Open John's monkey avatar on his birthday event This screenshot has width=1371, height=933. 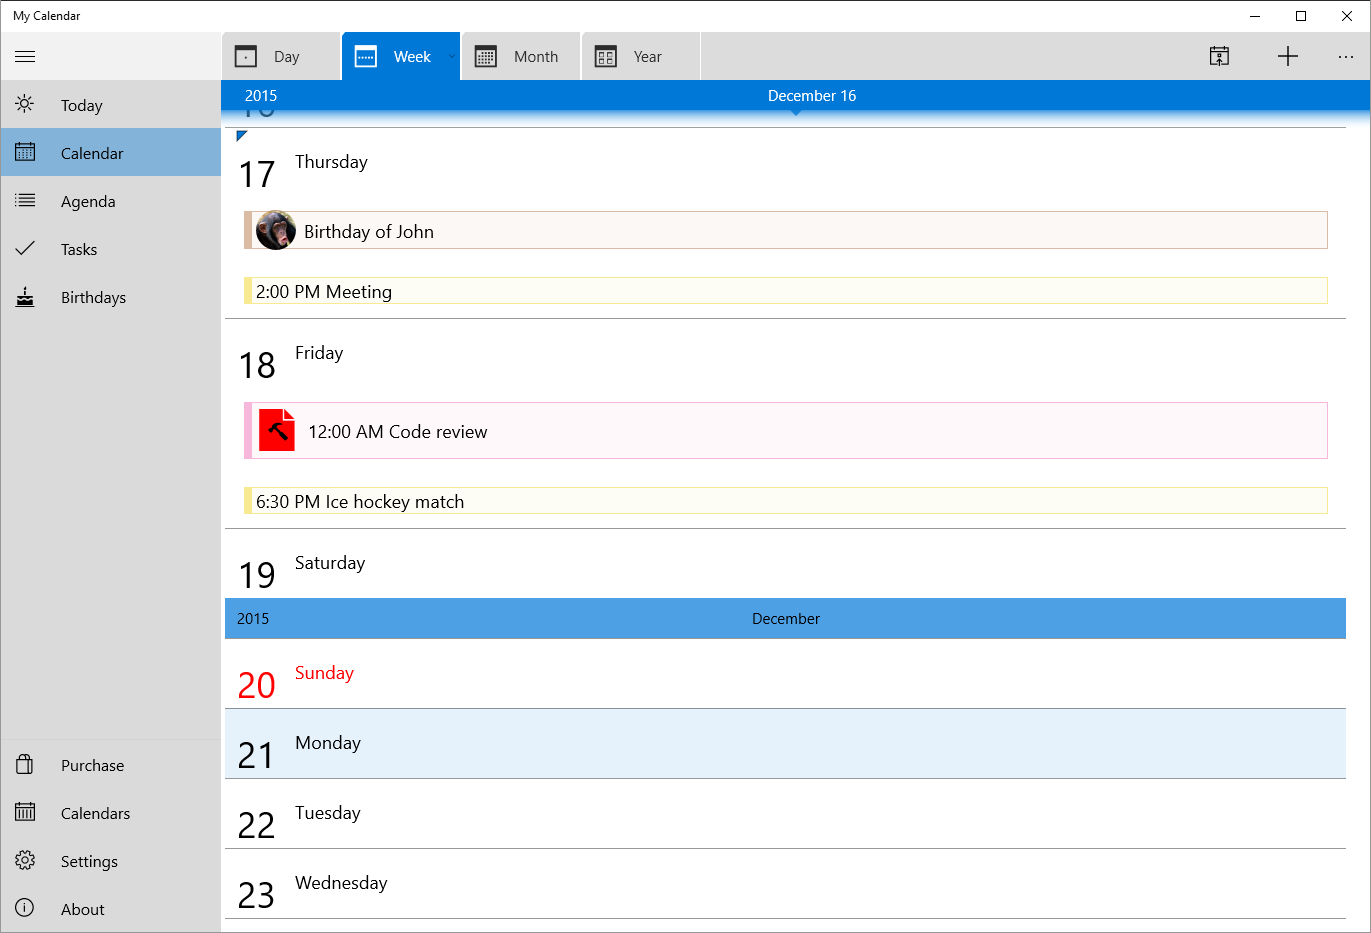click(x=275, y=230)
